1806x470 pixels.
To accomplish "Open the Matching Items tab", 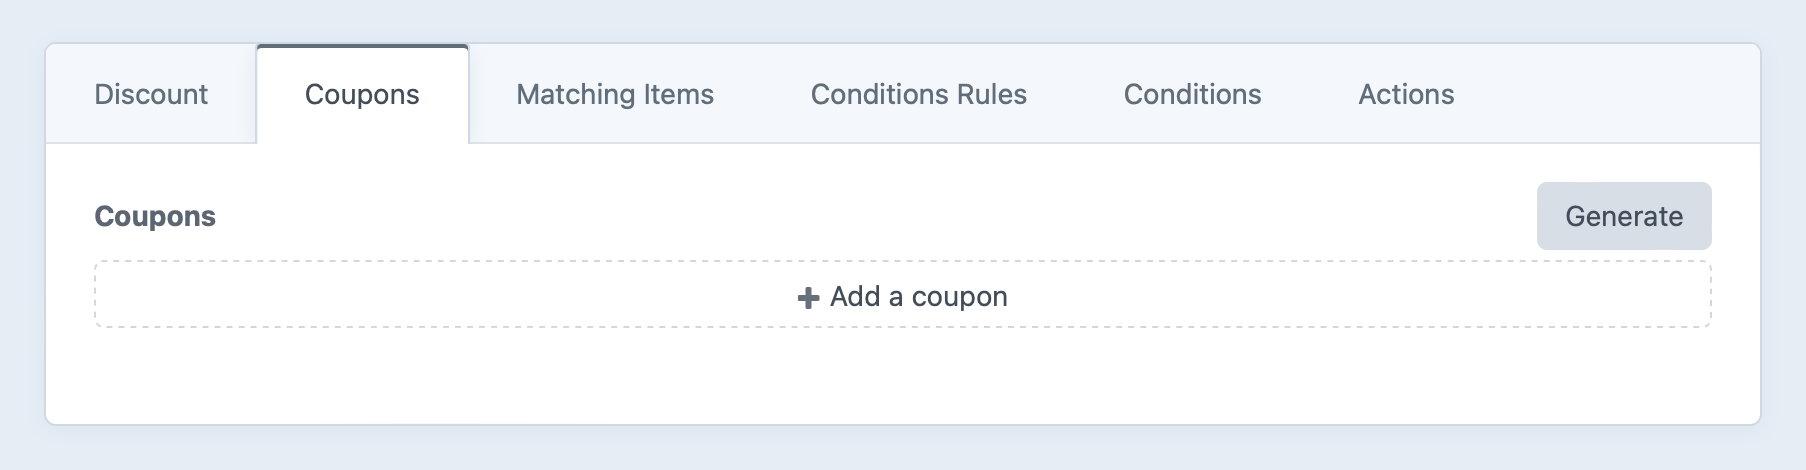I will [615, 94].
